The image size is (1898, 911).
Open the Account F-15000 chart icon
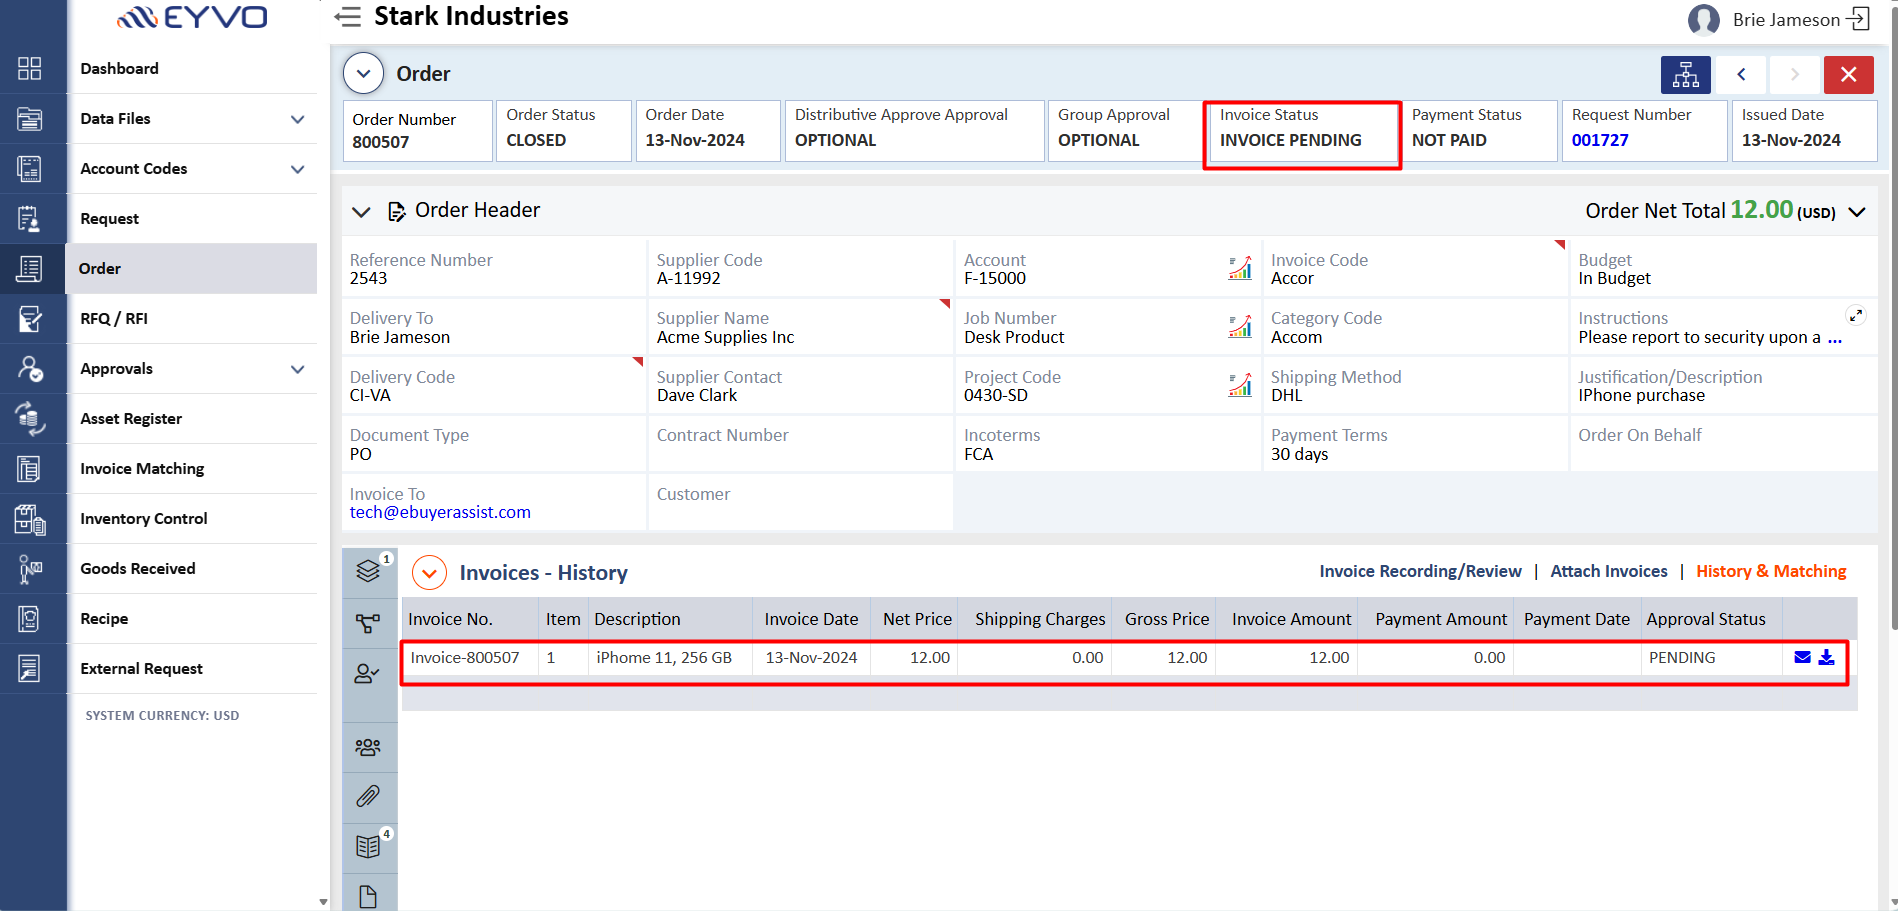tap(1240, 268)
